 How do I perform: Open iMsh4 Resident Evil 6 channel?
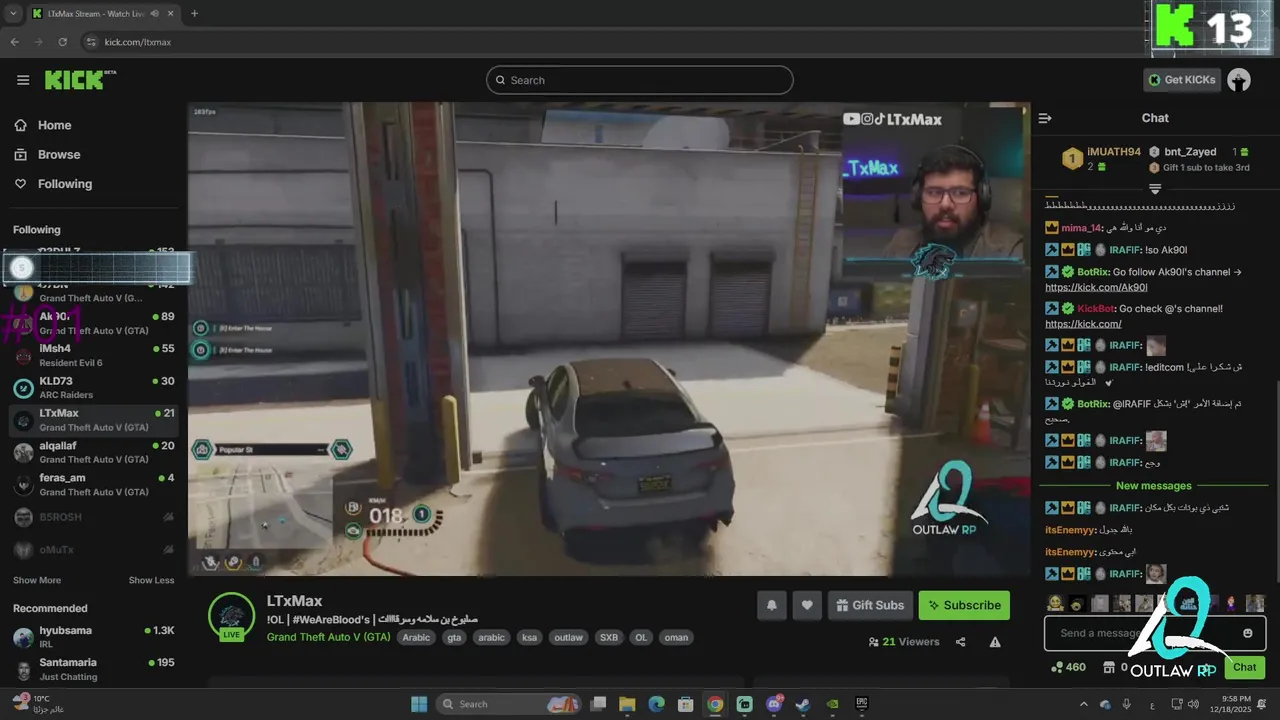pos(93,355)
